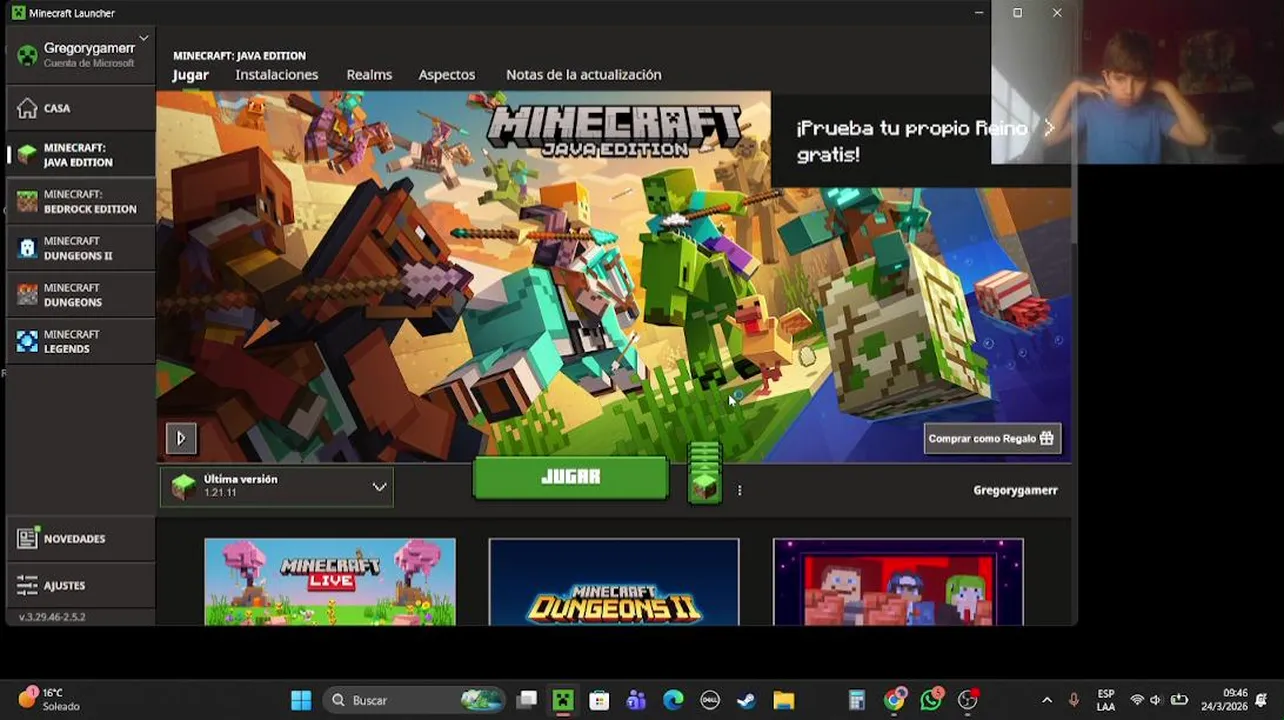The height and width of the screenshot is (720, 1284).
Task: Open the three-dot options menu
Action: pos(740,490)
